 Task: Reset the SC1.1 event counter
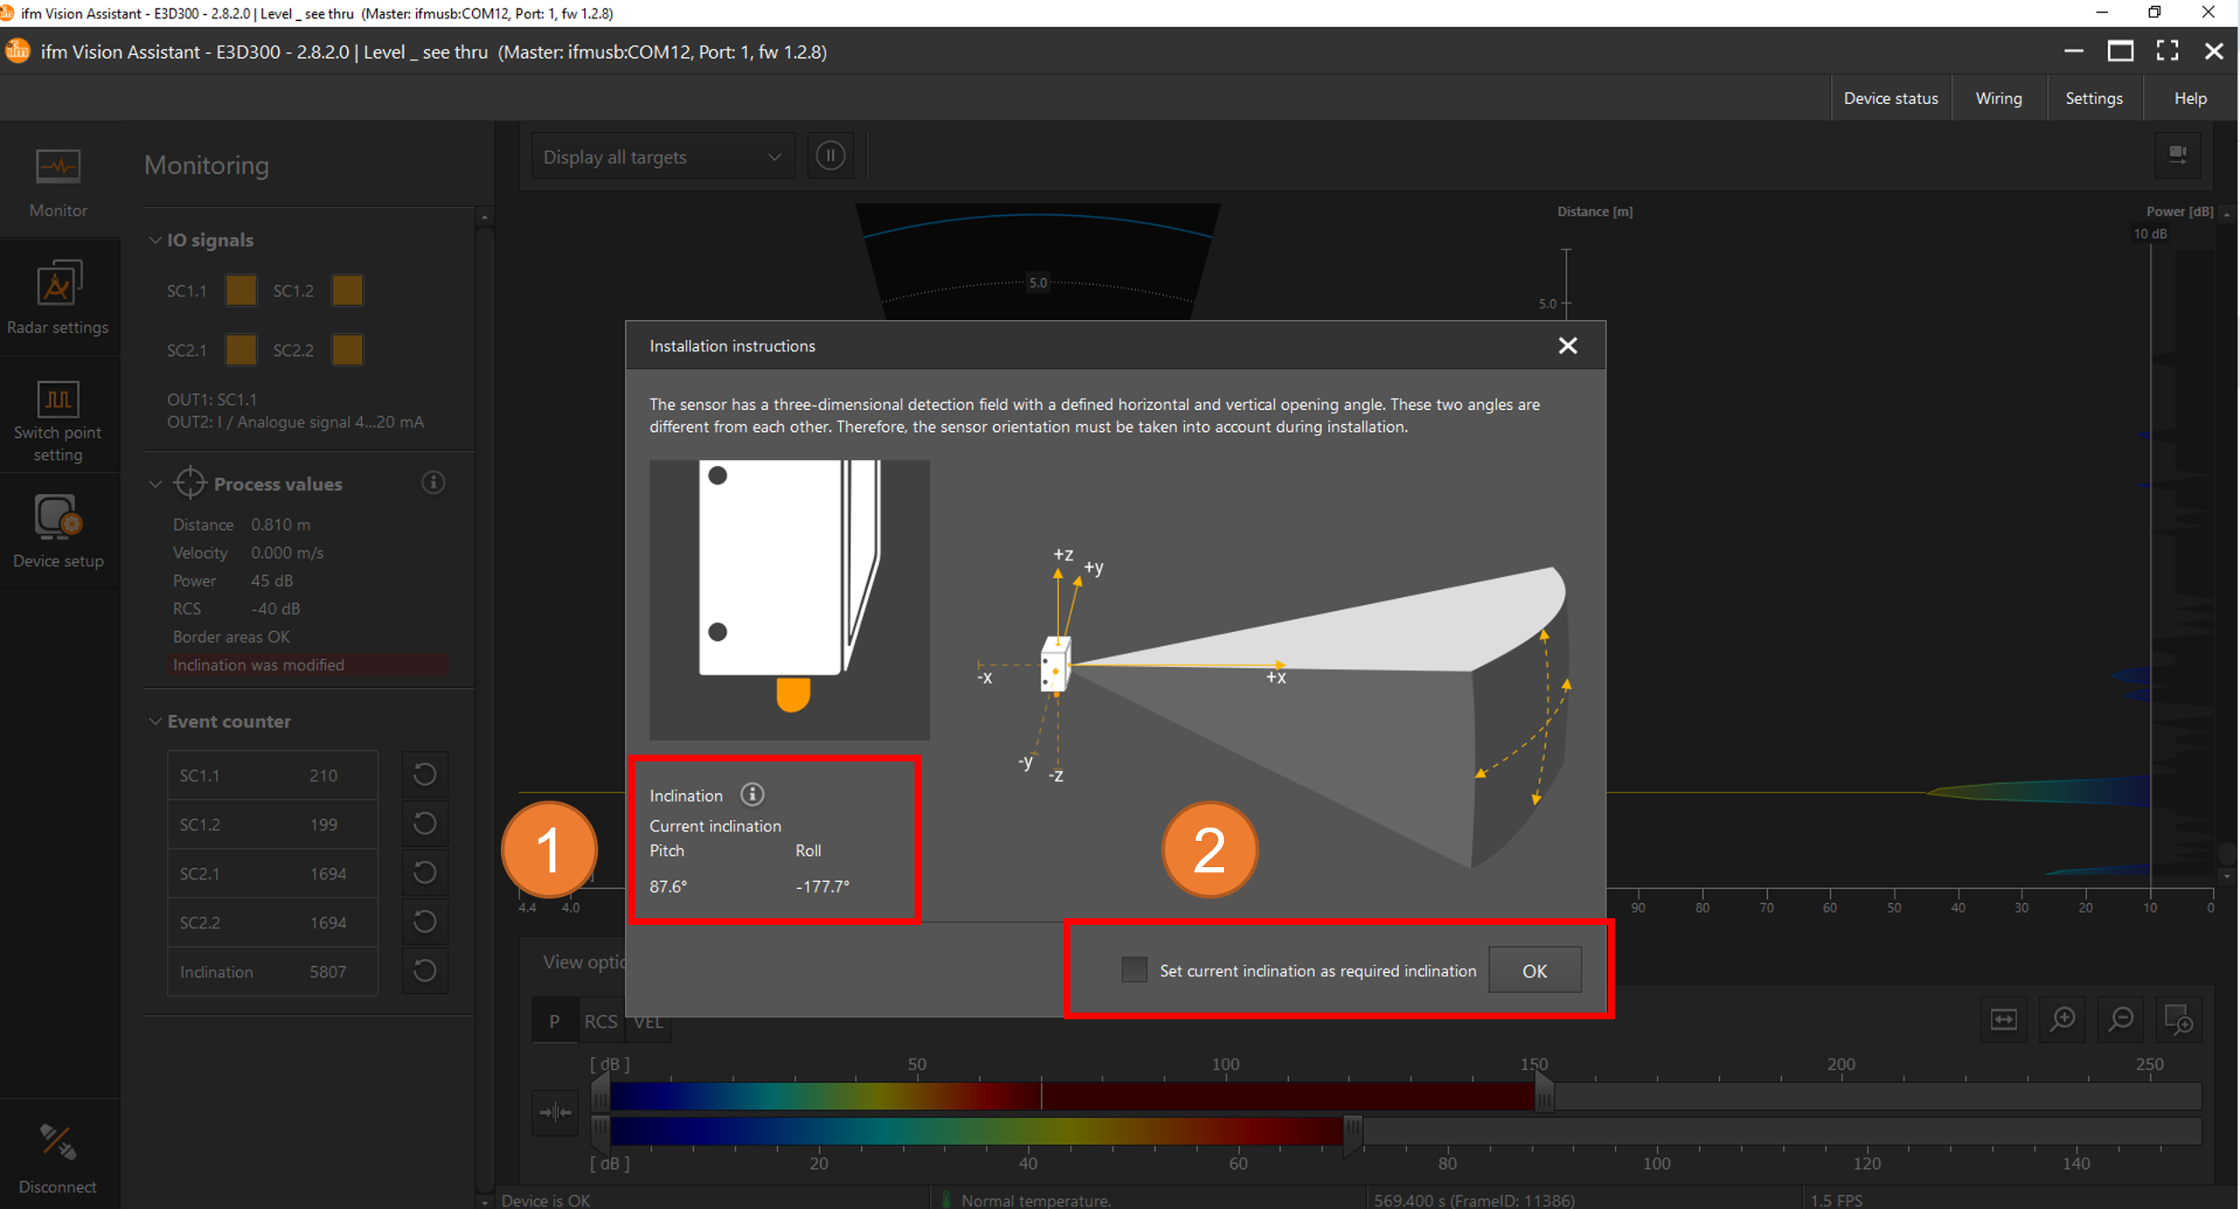(424, 775)
